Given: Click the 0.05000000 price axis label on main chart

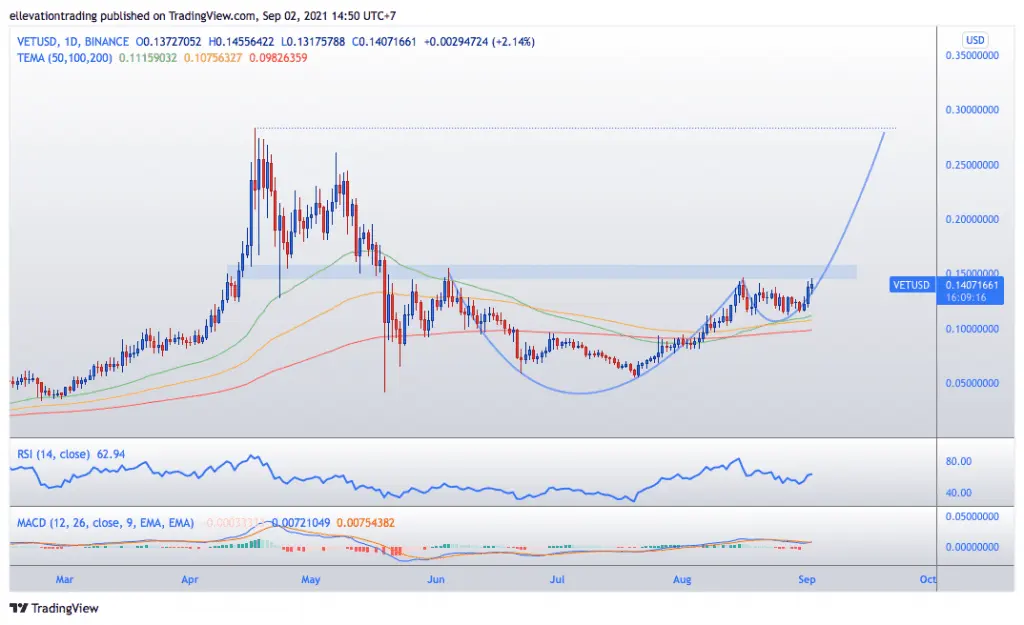Looking at the screenshot, I should coord(972,383).
